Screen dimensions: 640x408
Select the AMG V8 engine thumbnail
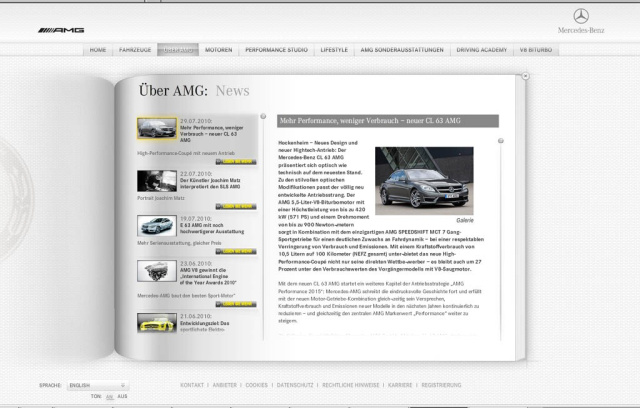(157, 271)
